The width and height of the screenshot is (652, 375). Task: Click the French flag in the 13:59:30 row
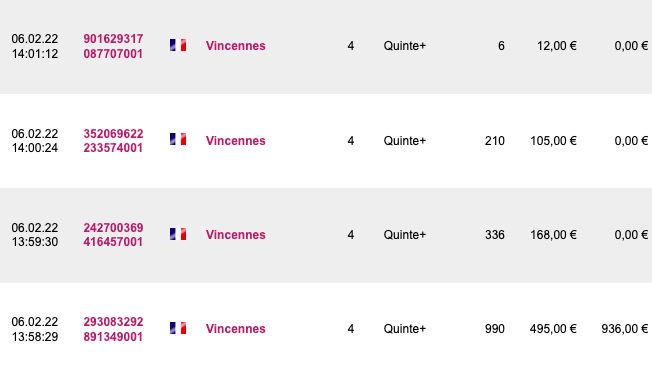click(x=178, y=234)
